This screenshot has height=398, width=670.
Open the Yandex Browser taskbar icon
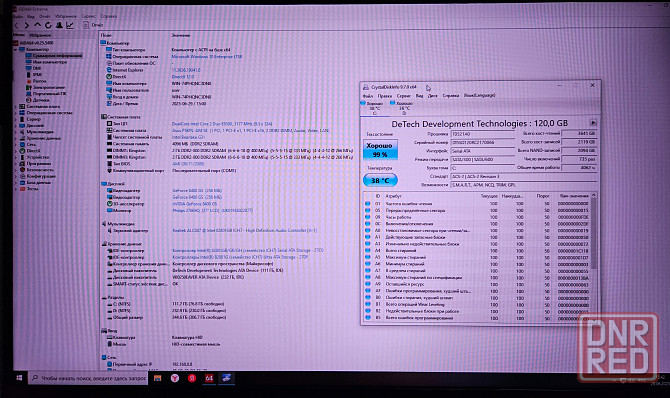[175, 378]
